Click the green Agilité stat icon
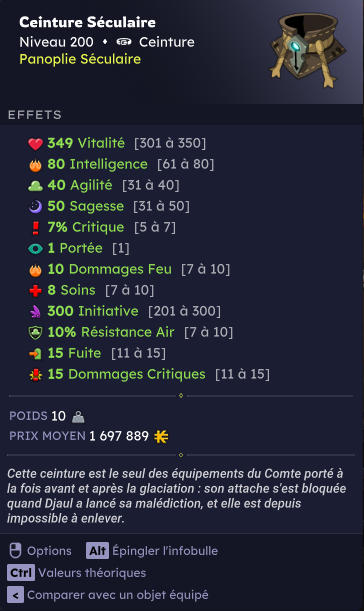Viewport: 364px width, 611px height. tap(35, 186)
